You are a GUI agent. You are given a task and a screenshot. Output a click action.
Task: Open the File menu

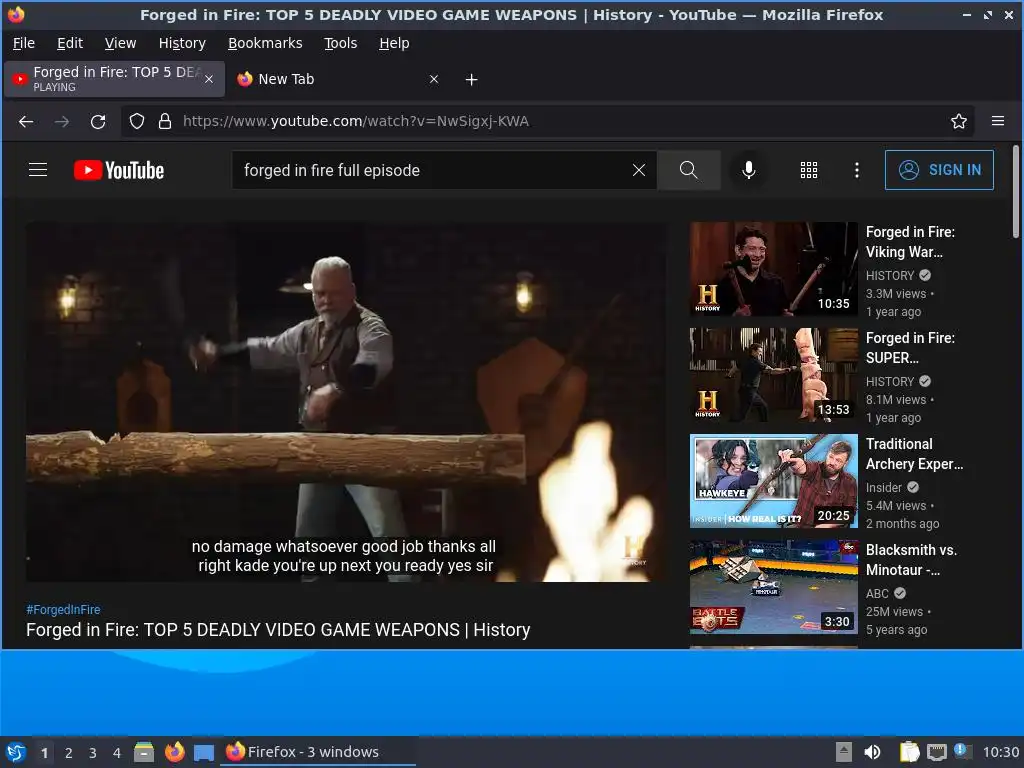pos(24,43)
